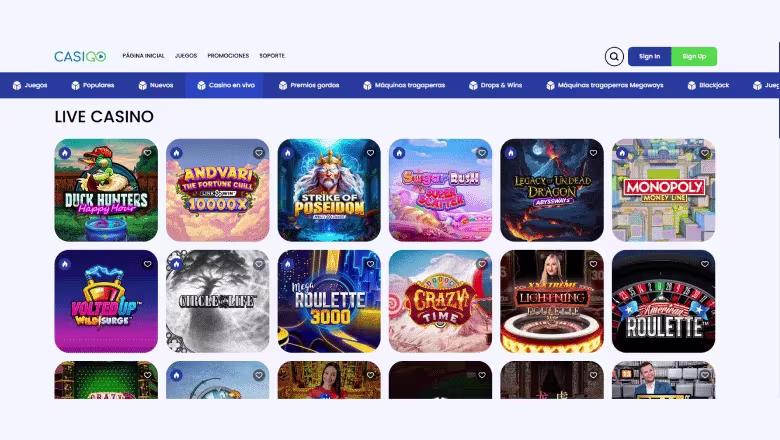Open Promociones menu item

coord(228,56)
